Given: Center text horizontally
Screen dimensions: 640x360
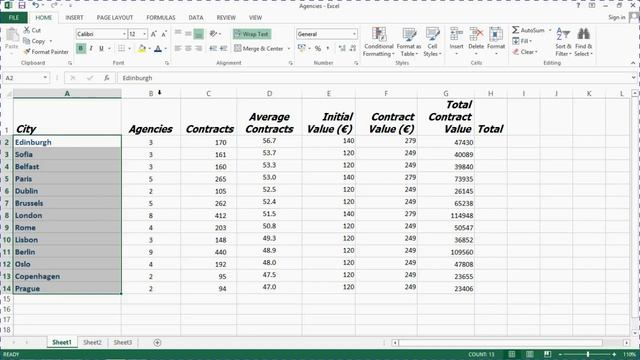Looking at the screenshot, I should tap(188, 49).
